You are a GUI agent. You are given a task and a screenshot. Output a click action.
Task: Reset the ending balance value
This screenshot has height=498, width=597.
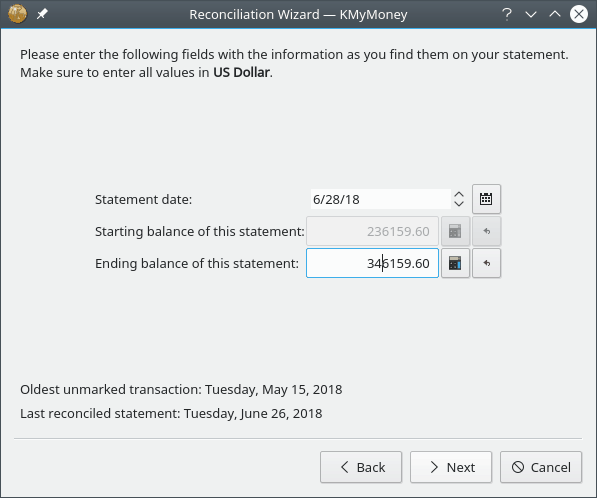486,263
